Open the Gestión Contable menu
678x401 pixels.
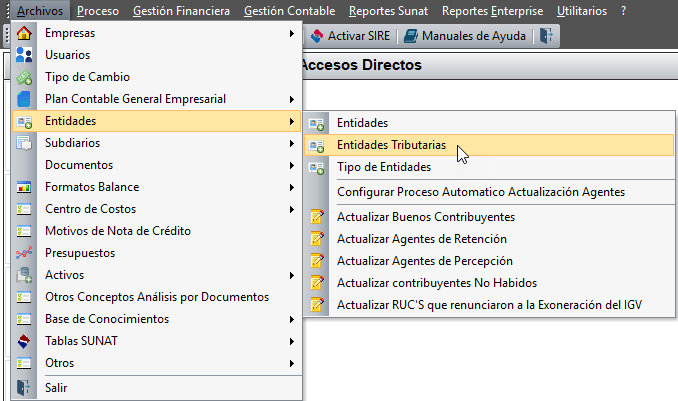[x=289, y=11]
